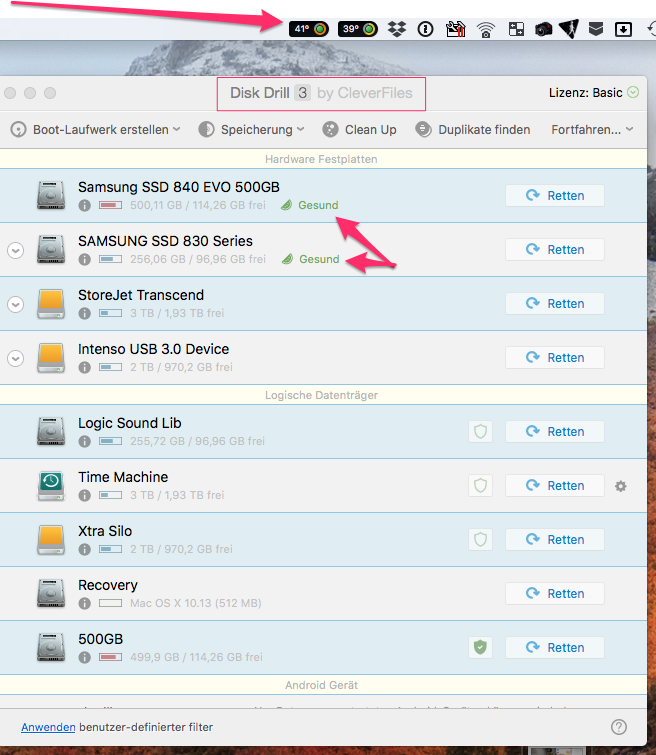656x755 pixels.
Task: Click the empty usage bar of Recovery
Action: click(110, 603)
